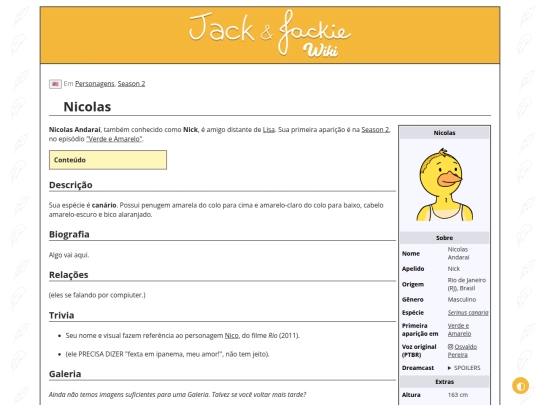This screenshot has width=540, height=405.
Task: Click the "Rio de Janeiro (RJ), Brasil" origin value
Action: 467,284
